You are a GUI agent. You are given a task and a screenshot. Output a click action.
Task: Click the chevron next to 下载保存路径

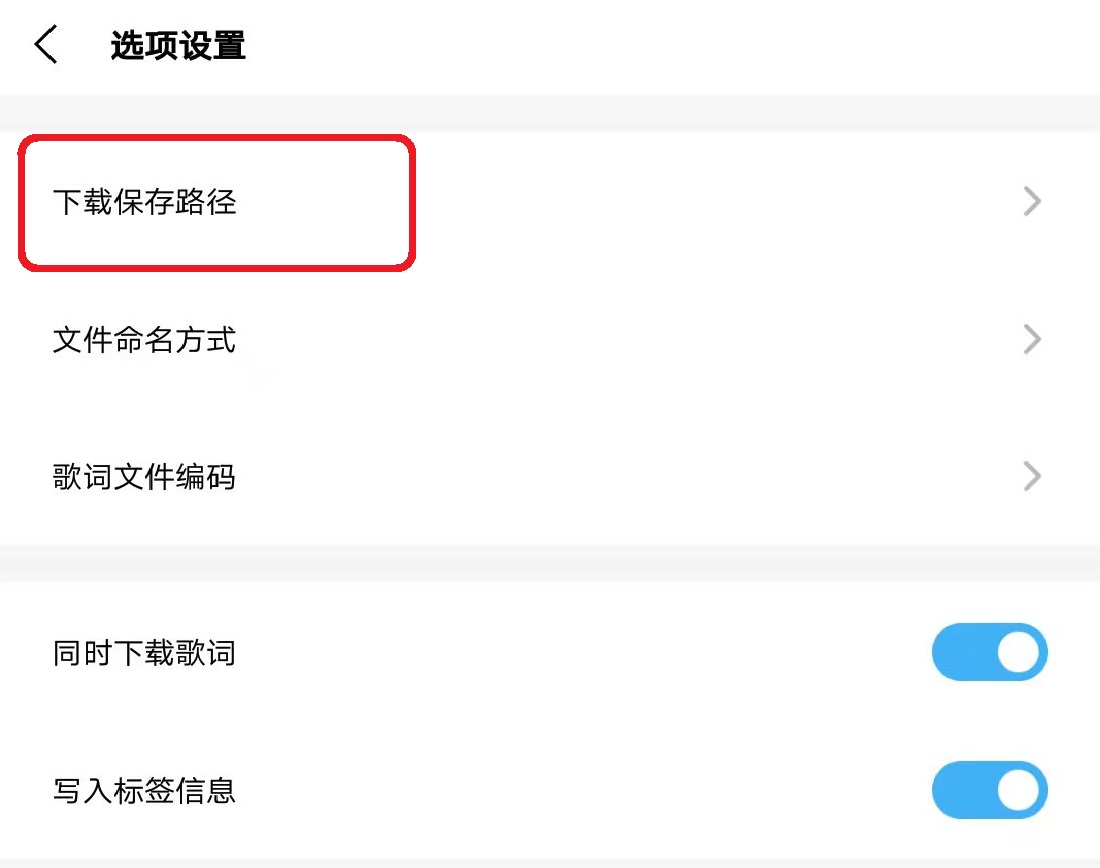[1032, 200]
